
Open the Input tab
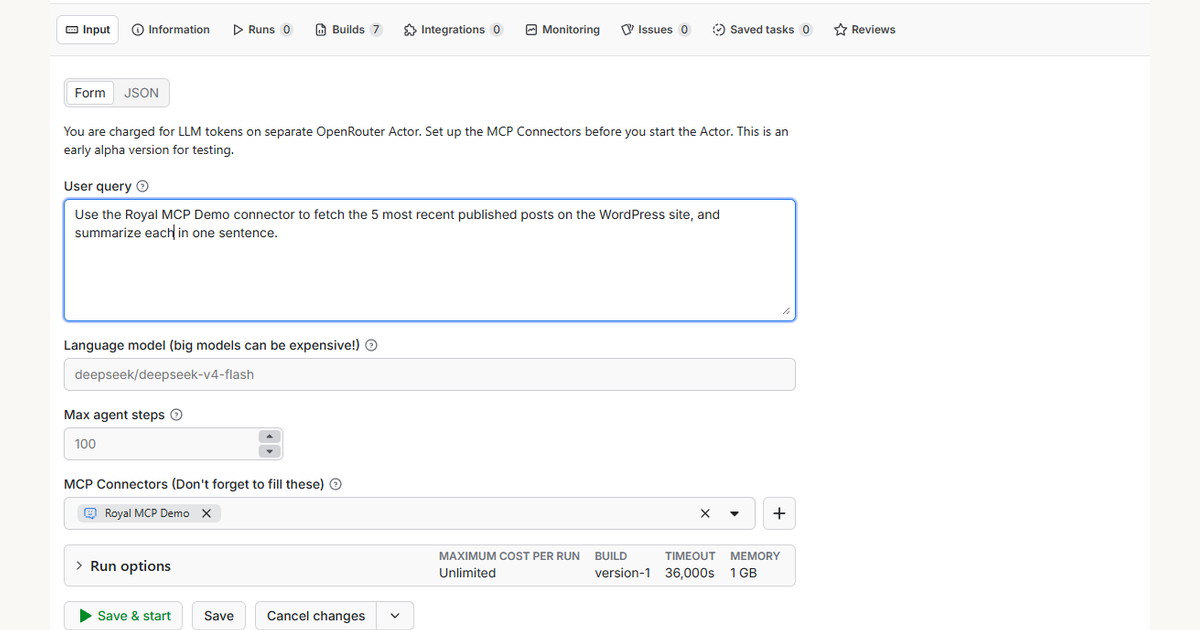click(87, 30)
